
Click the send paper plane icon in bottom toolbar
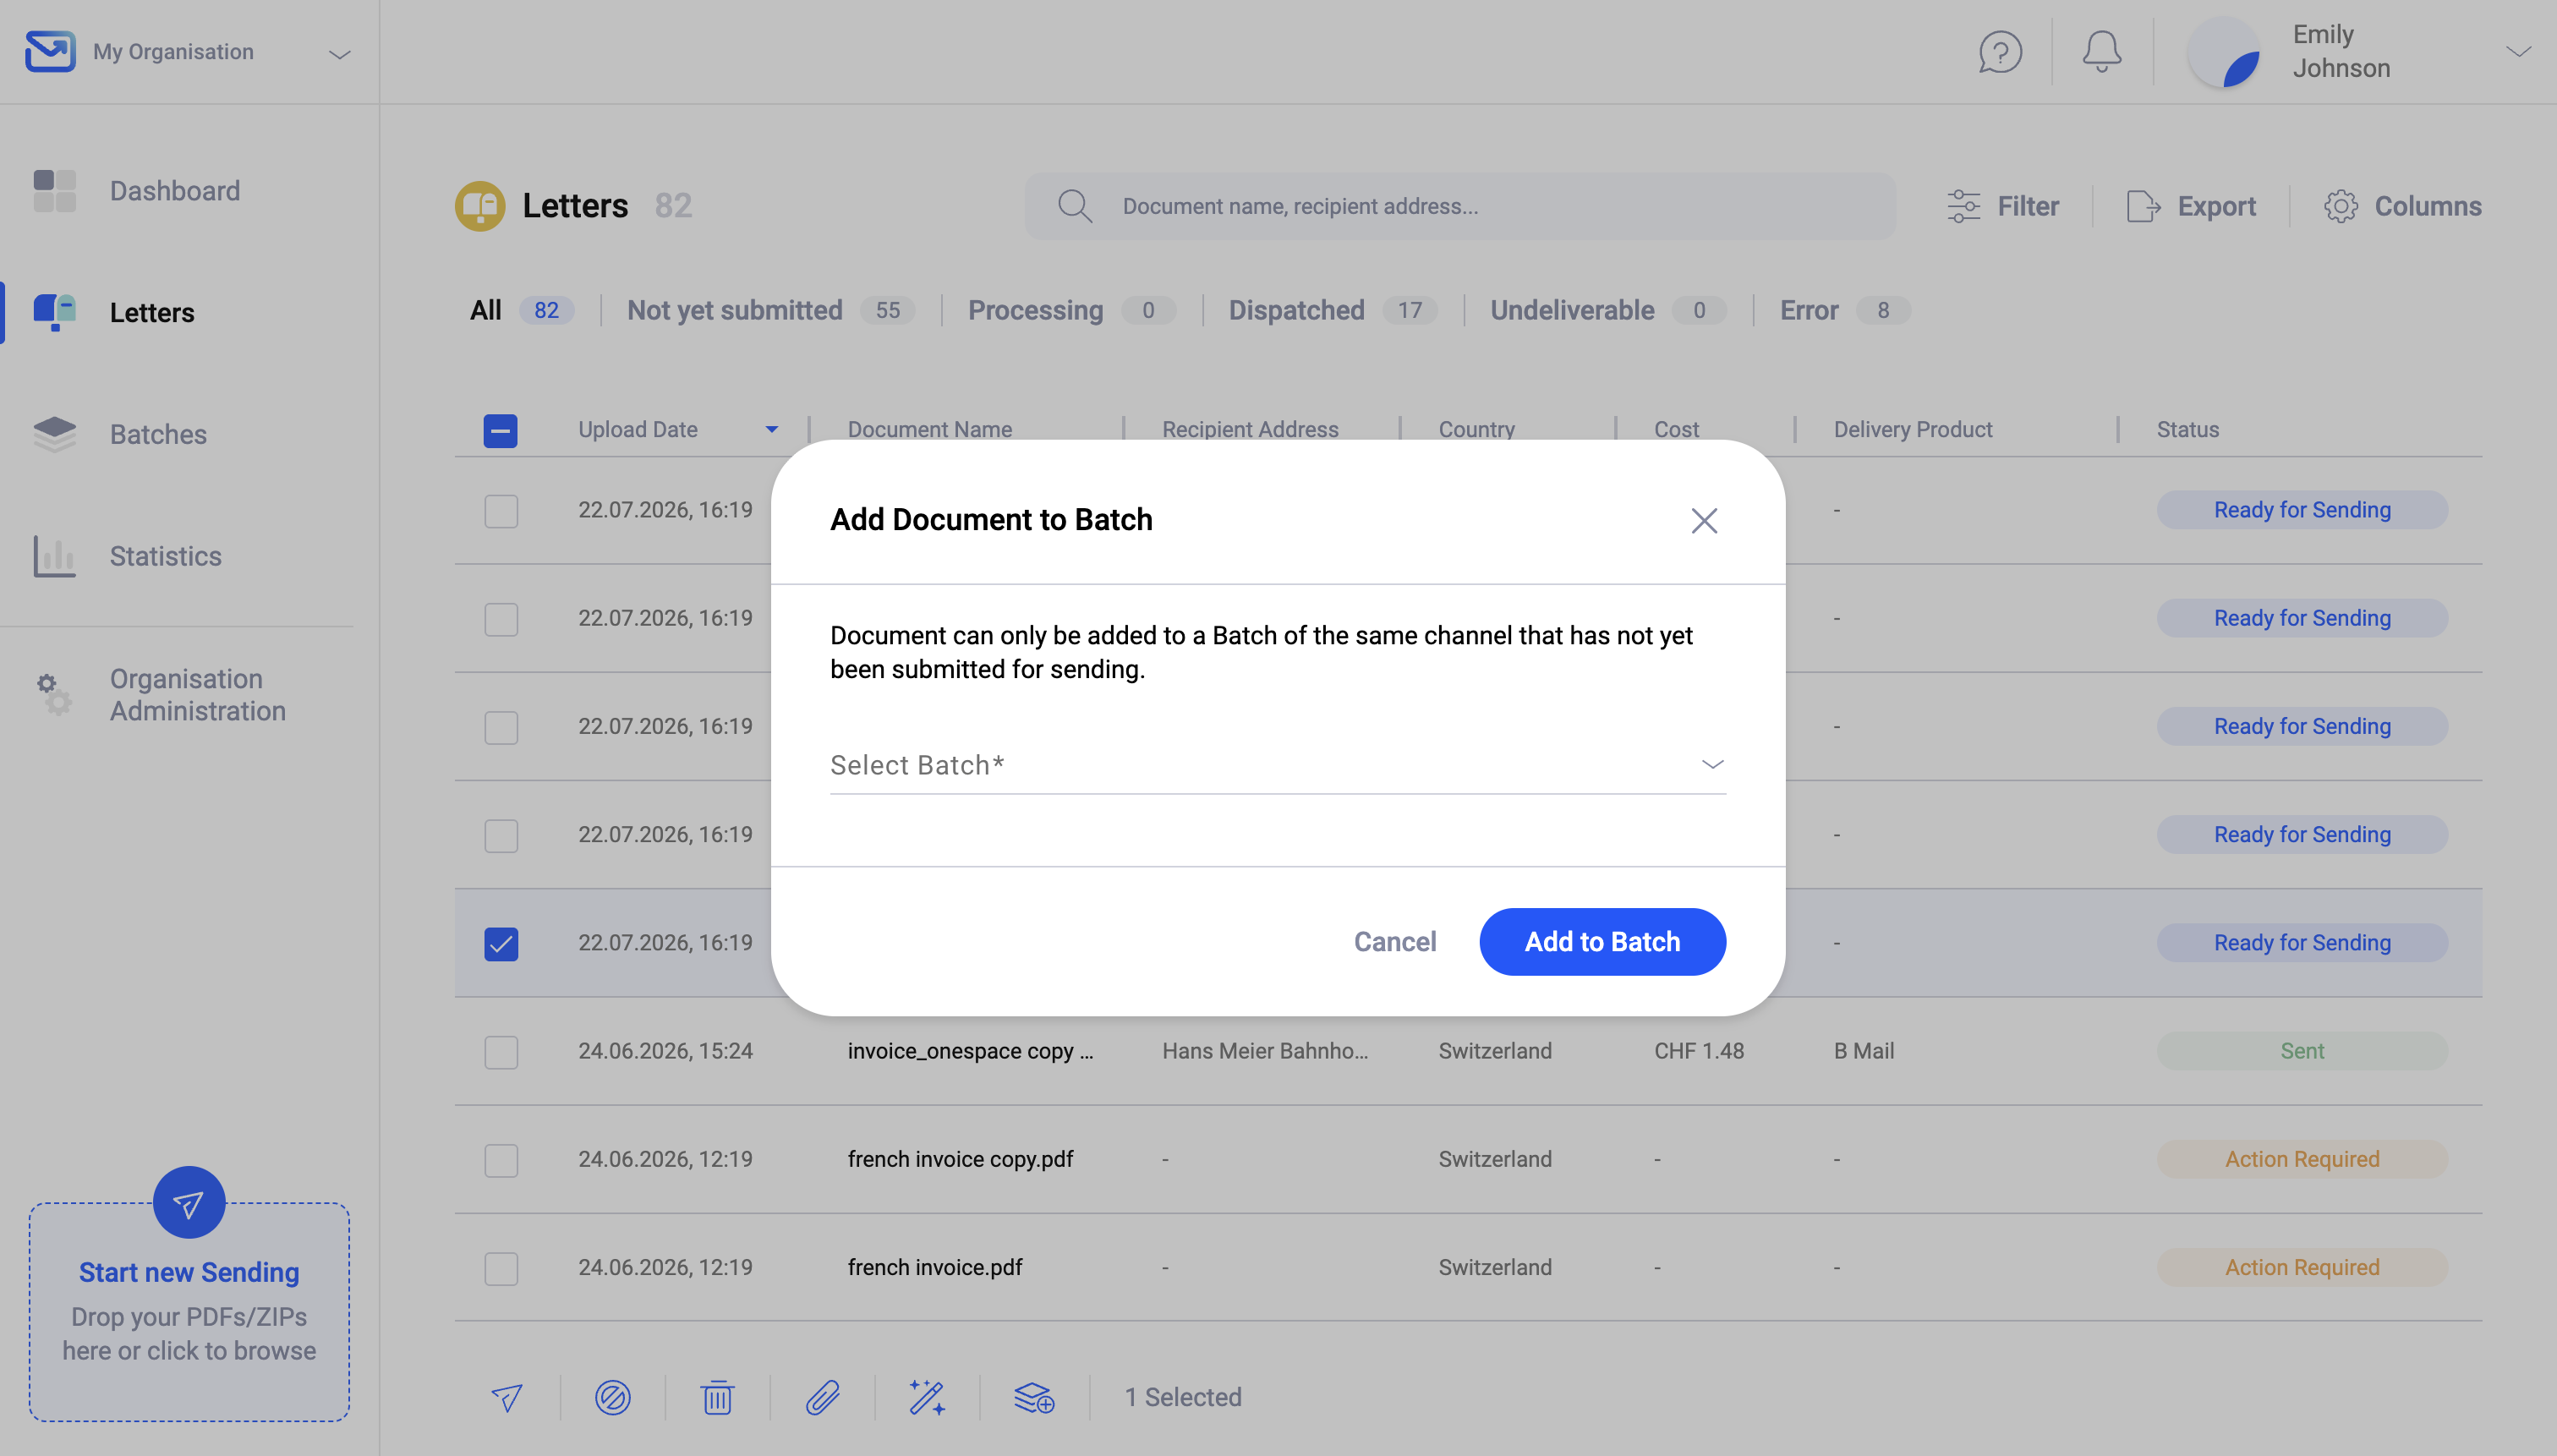coord(507,1397)
